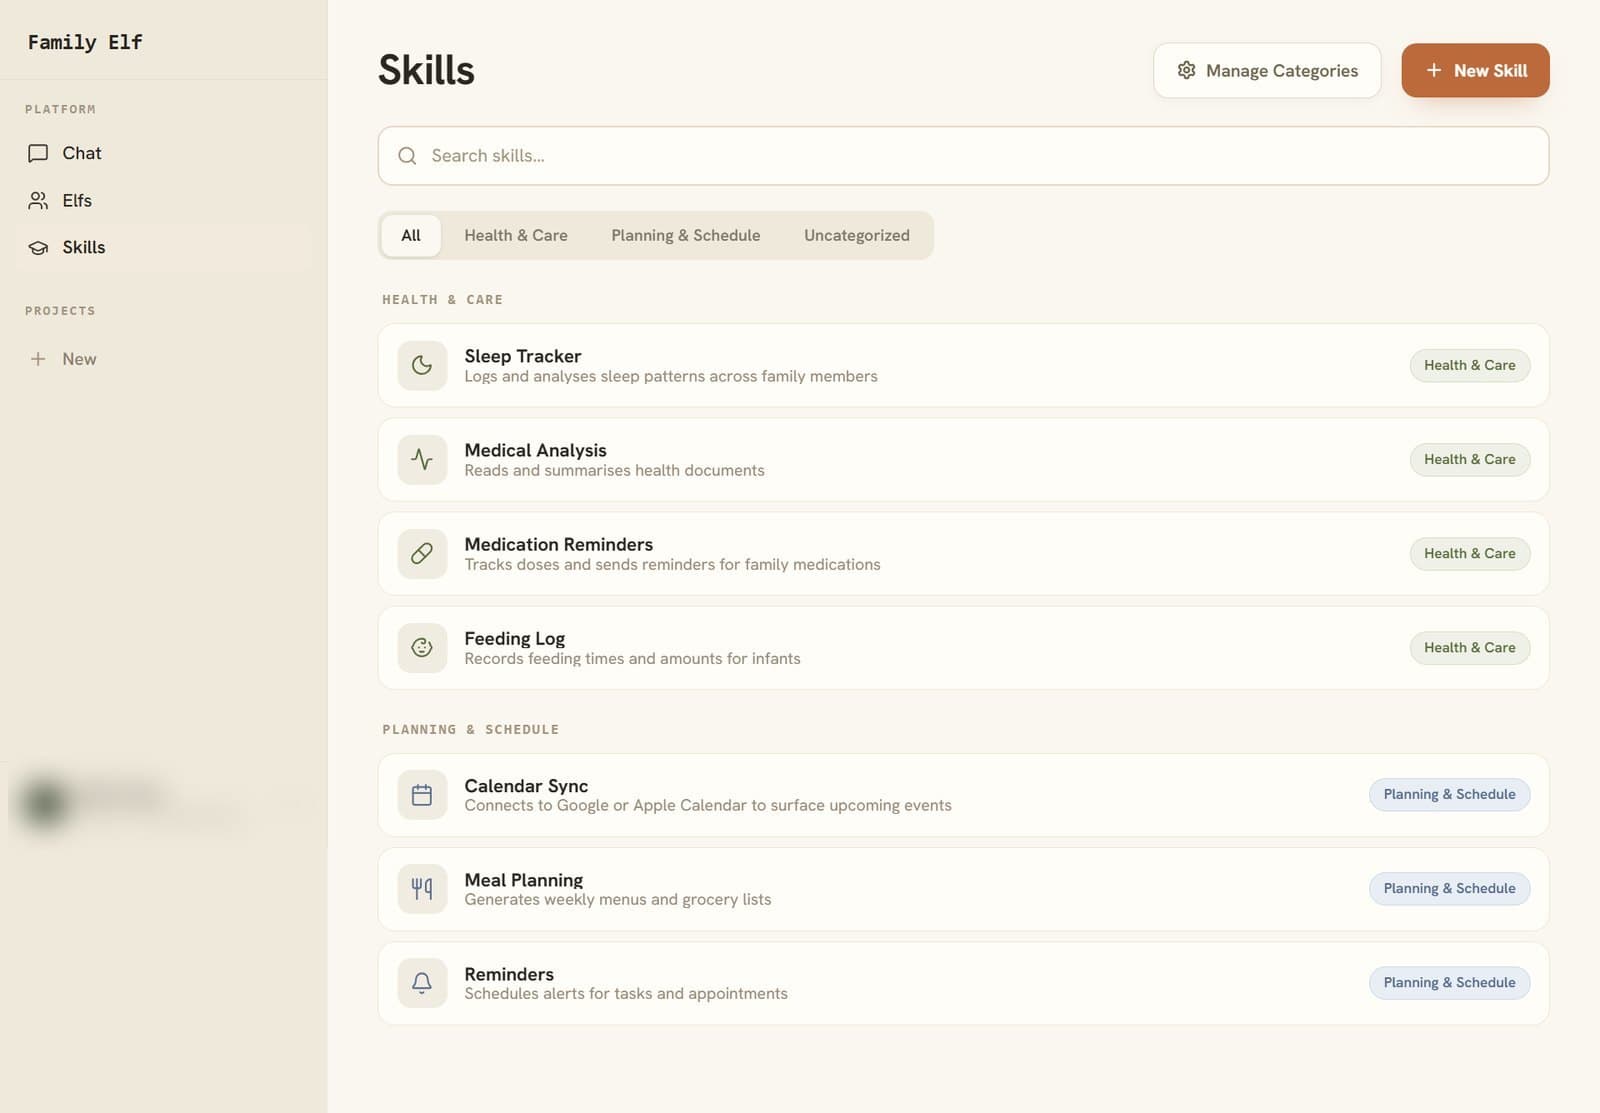Show the Uncategorized skills tab
The image size is (1600, 1113).
(857, 235)
